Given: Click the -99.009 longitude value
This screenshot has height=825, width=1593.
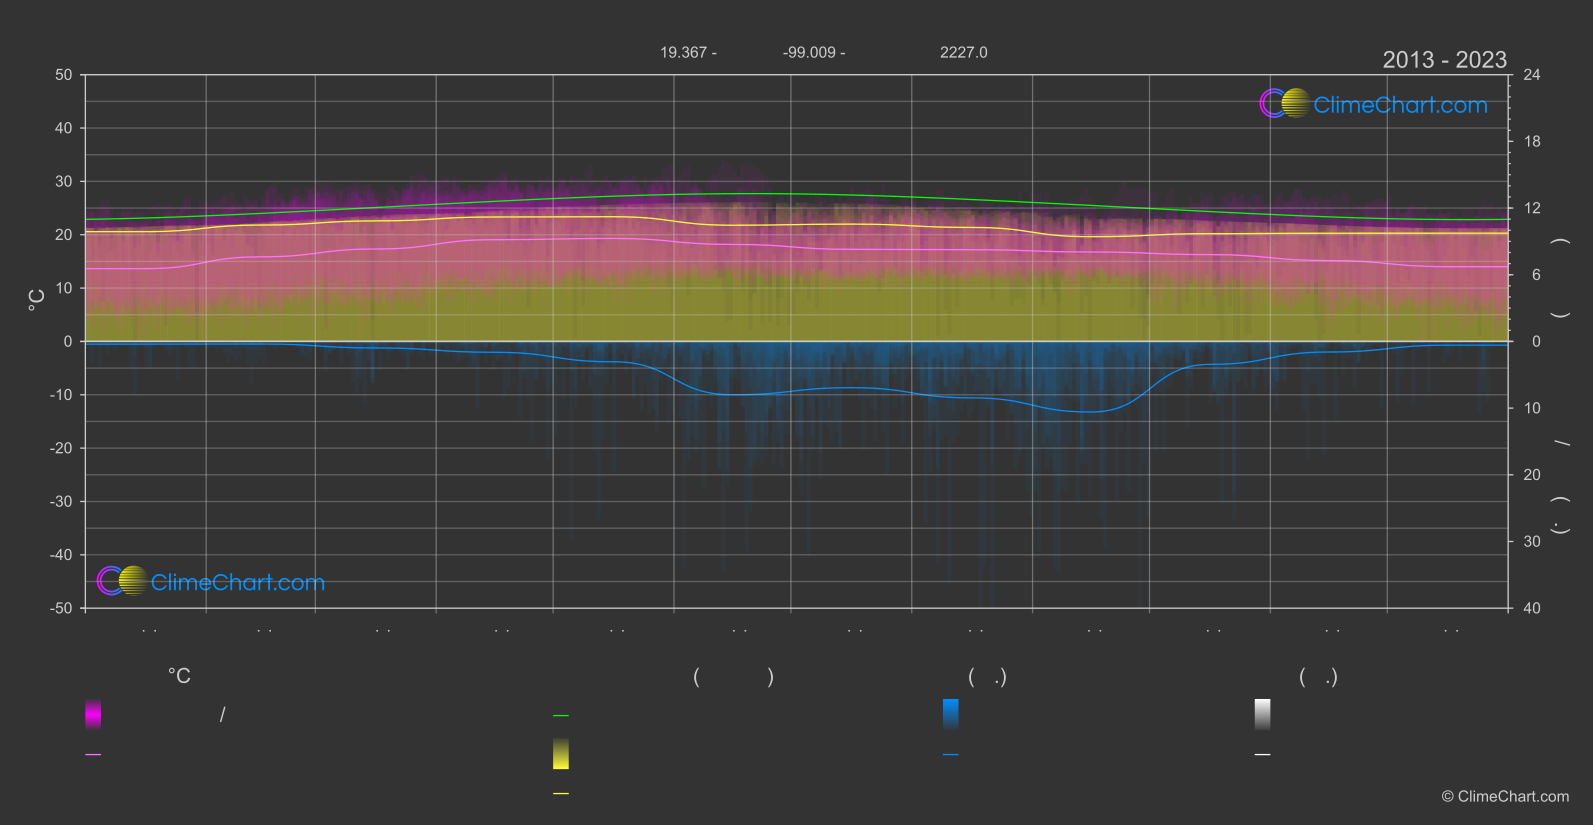Looking at the screenshot, I should (x=808, y=52).
